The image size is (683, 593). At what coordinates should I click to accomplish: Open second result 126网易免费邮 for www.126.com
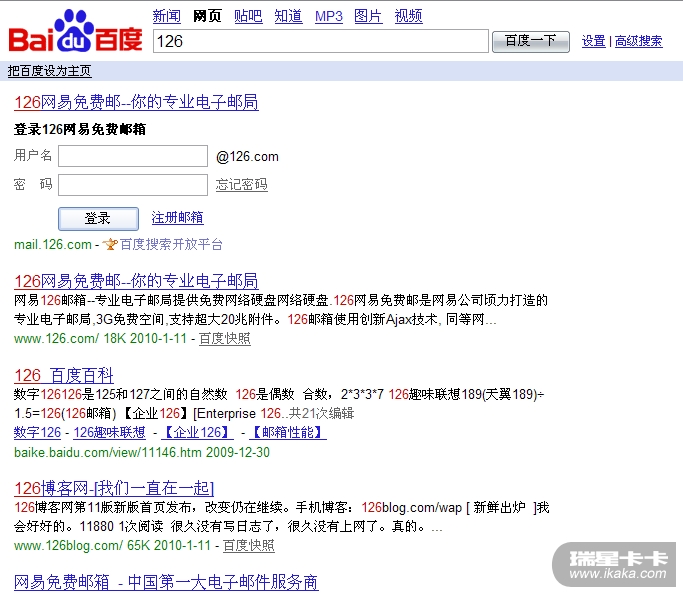tap(136, 281)
